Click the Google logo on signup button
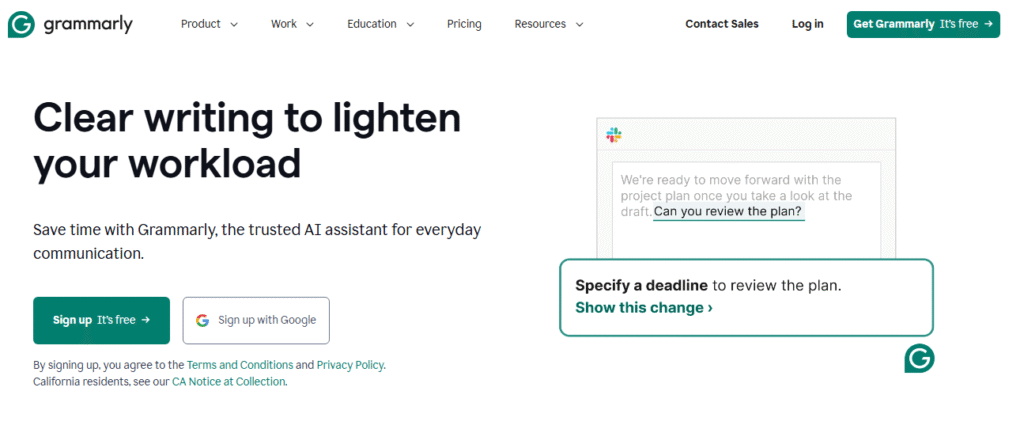The width and height of the screenshot is (1024, 429). click(x=202, y=321)
